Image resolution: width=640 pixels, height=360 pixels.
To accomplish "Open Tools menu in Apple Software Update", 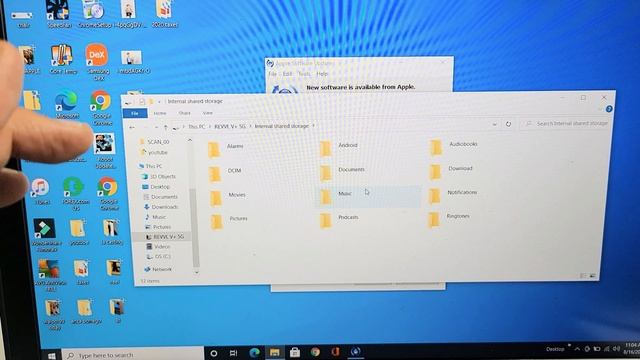I will (x=304, y=74).
